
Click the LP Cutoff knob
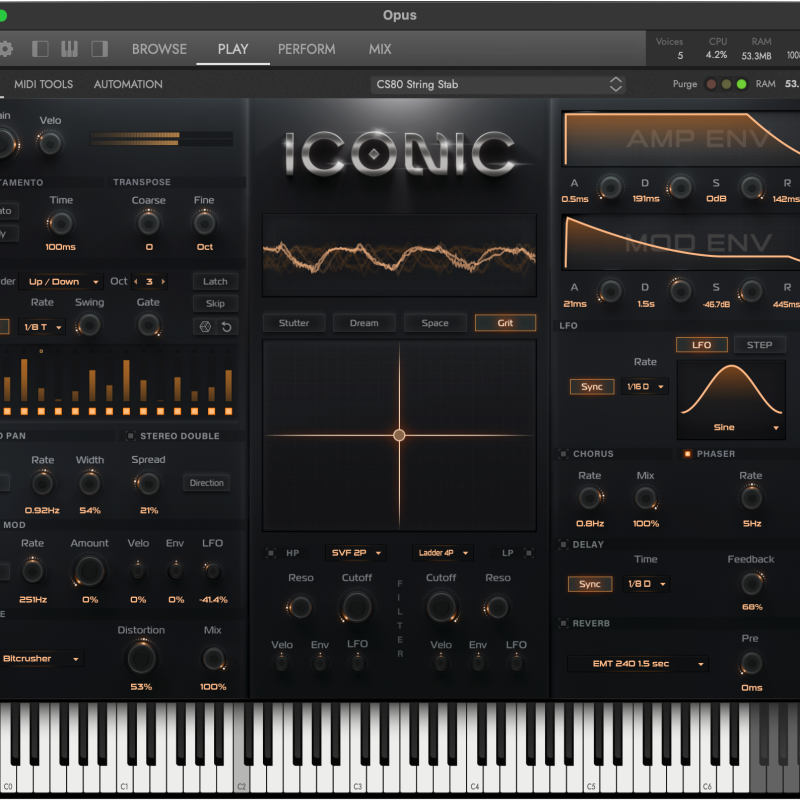441,607
